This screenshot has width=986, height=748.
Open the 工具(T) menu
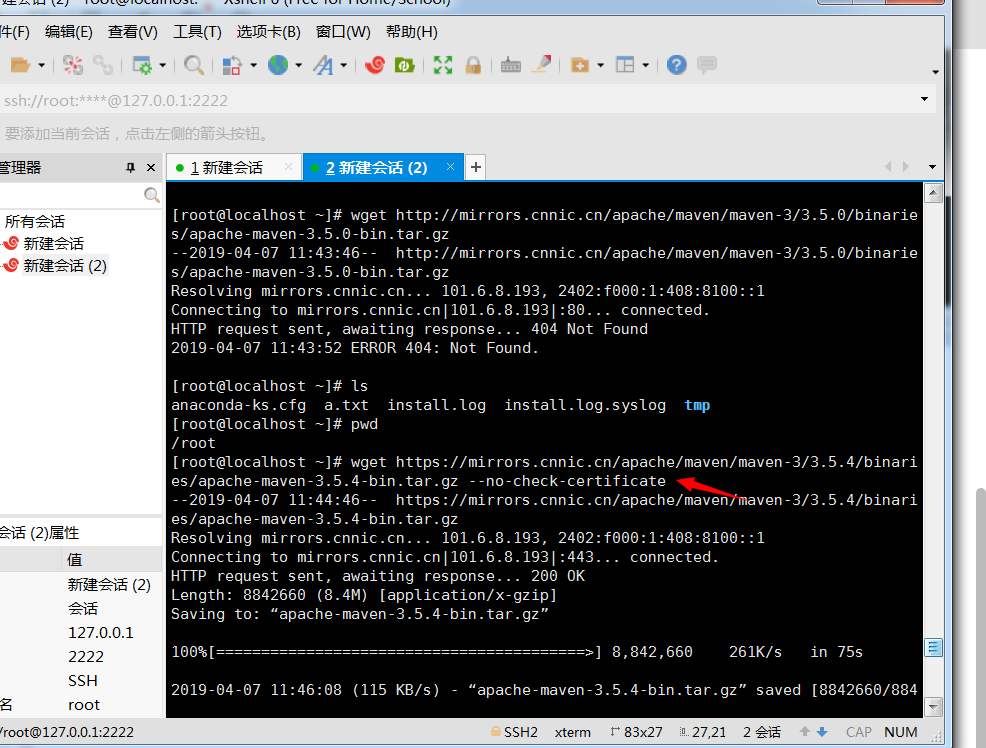coord(196,31)
